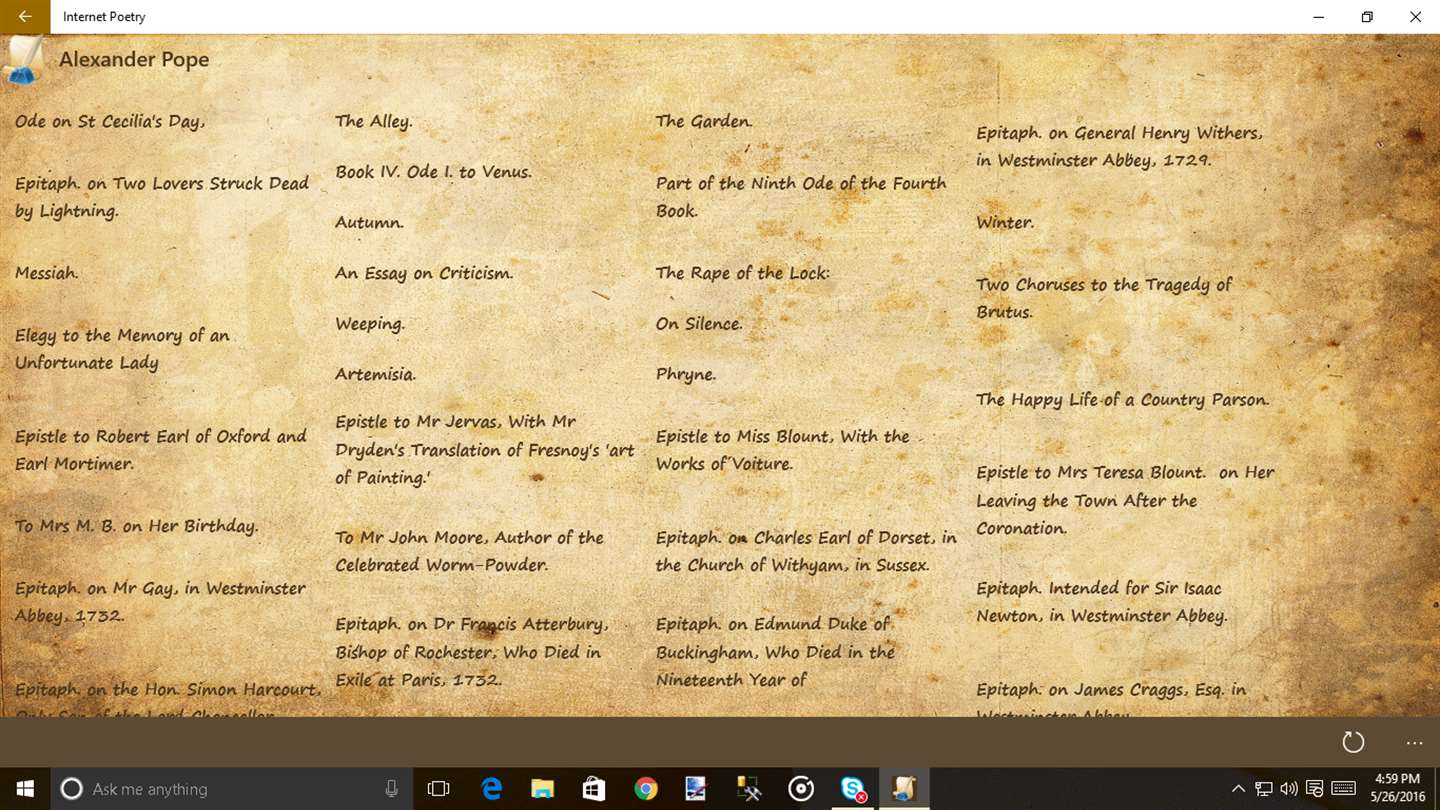Open Elegy to the Memory of an Unfortunate Lady
The height and width of the screenshot is (810, 1440).
pyautogui.click(x=122, y=349)
